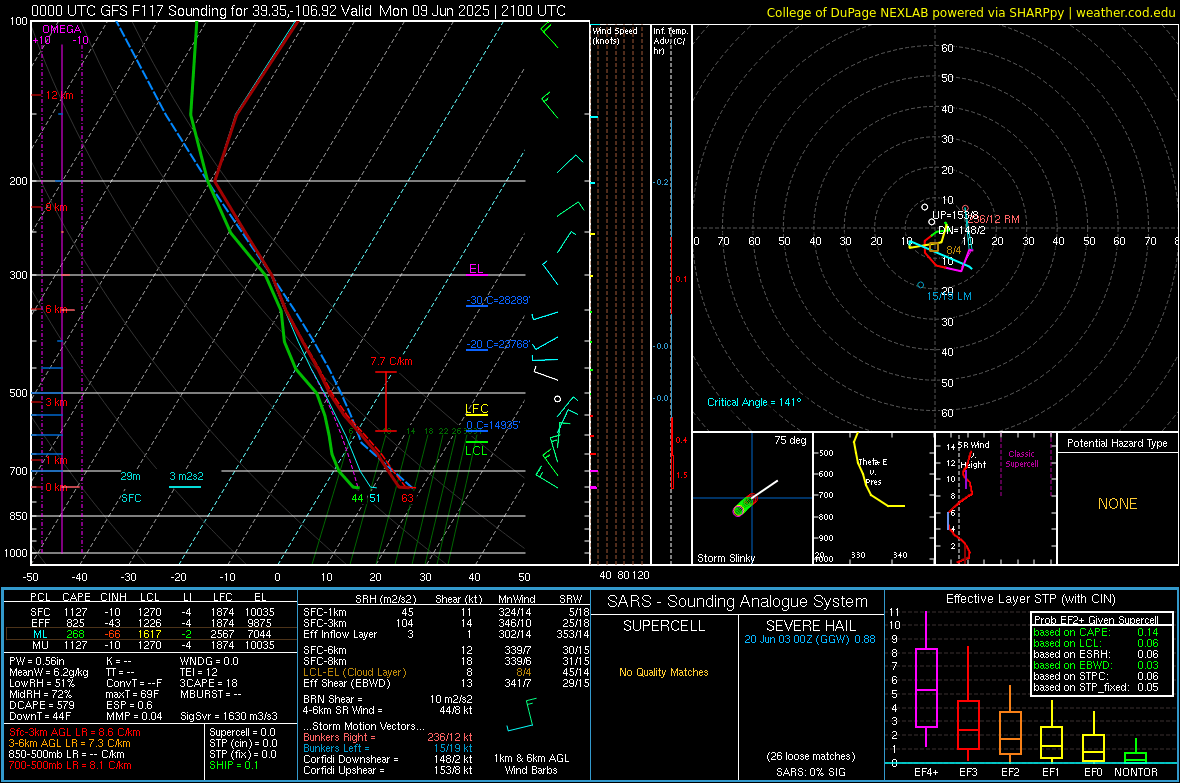
Task: Click the Theta-E v. Pres label
Action: (873, 471)
